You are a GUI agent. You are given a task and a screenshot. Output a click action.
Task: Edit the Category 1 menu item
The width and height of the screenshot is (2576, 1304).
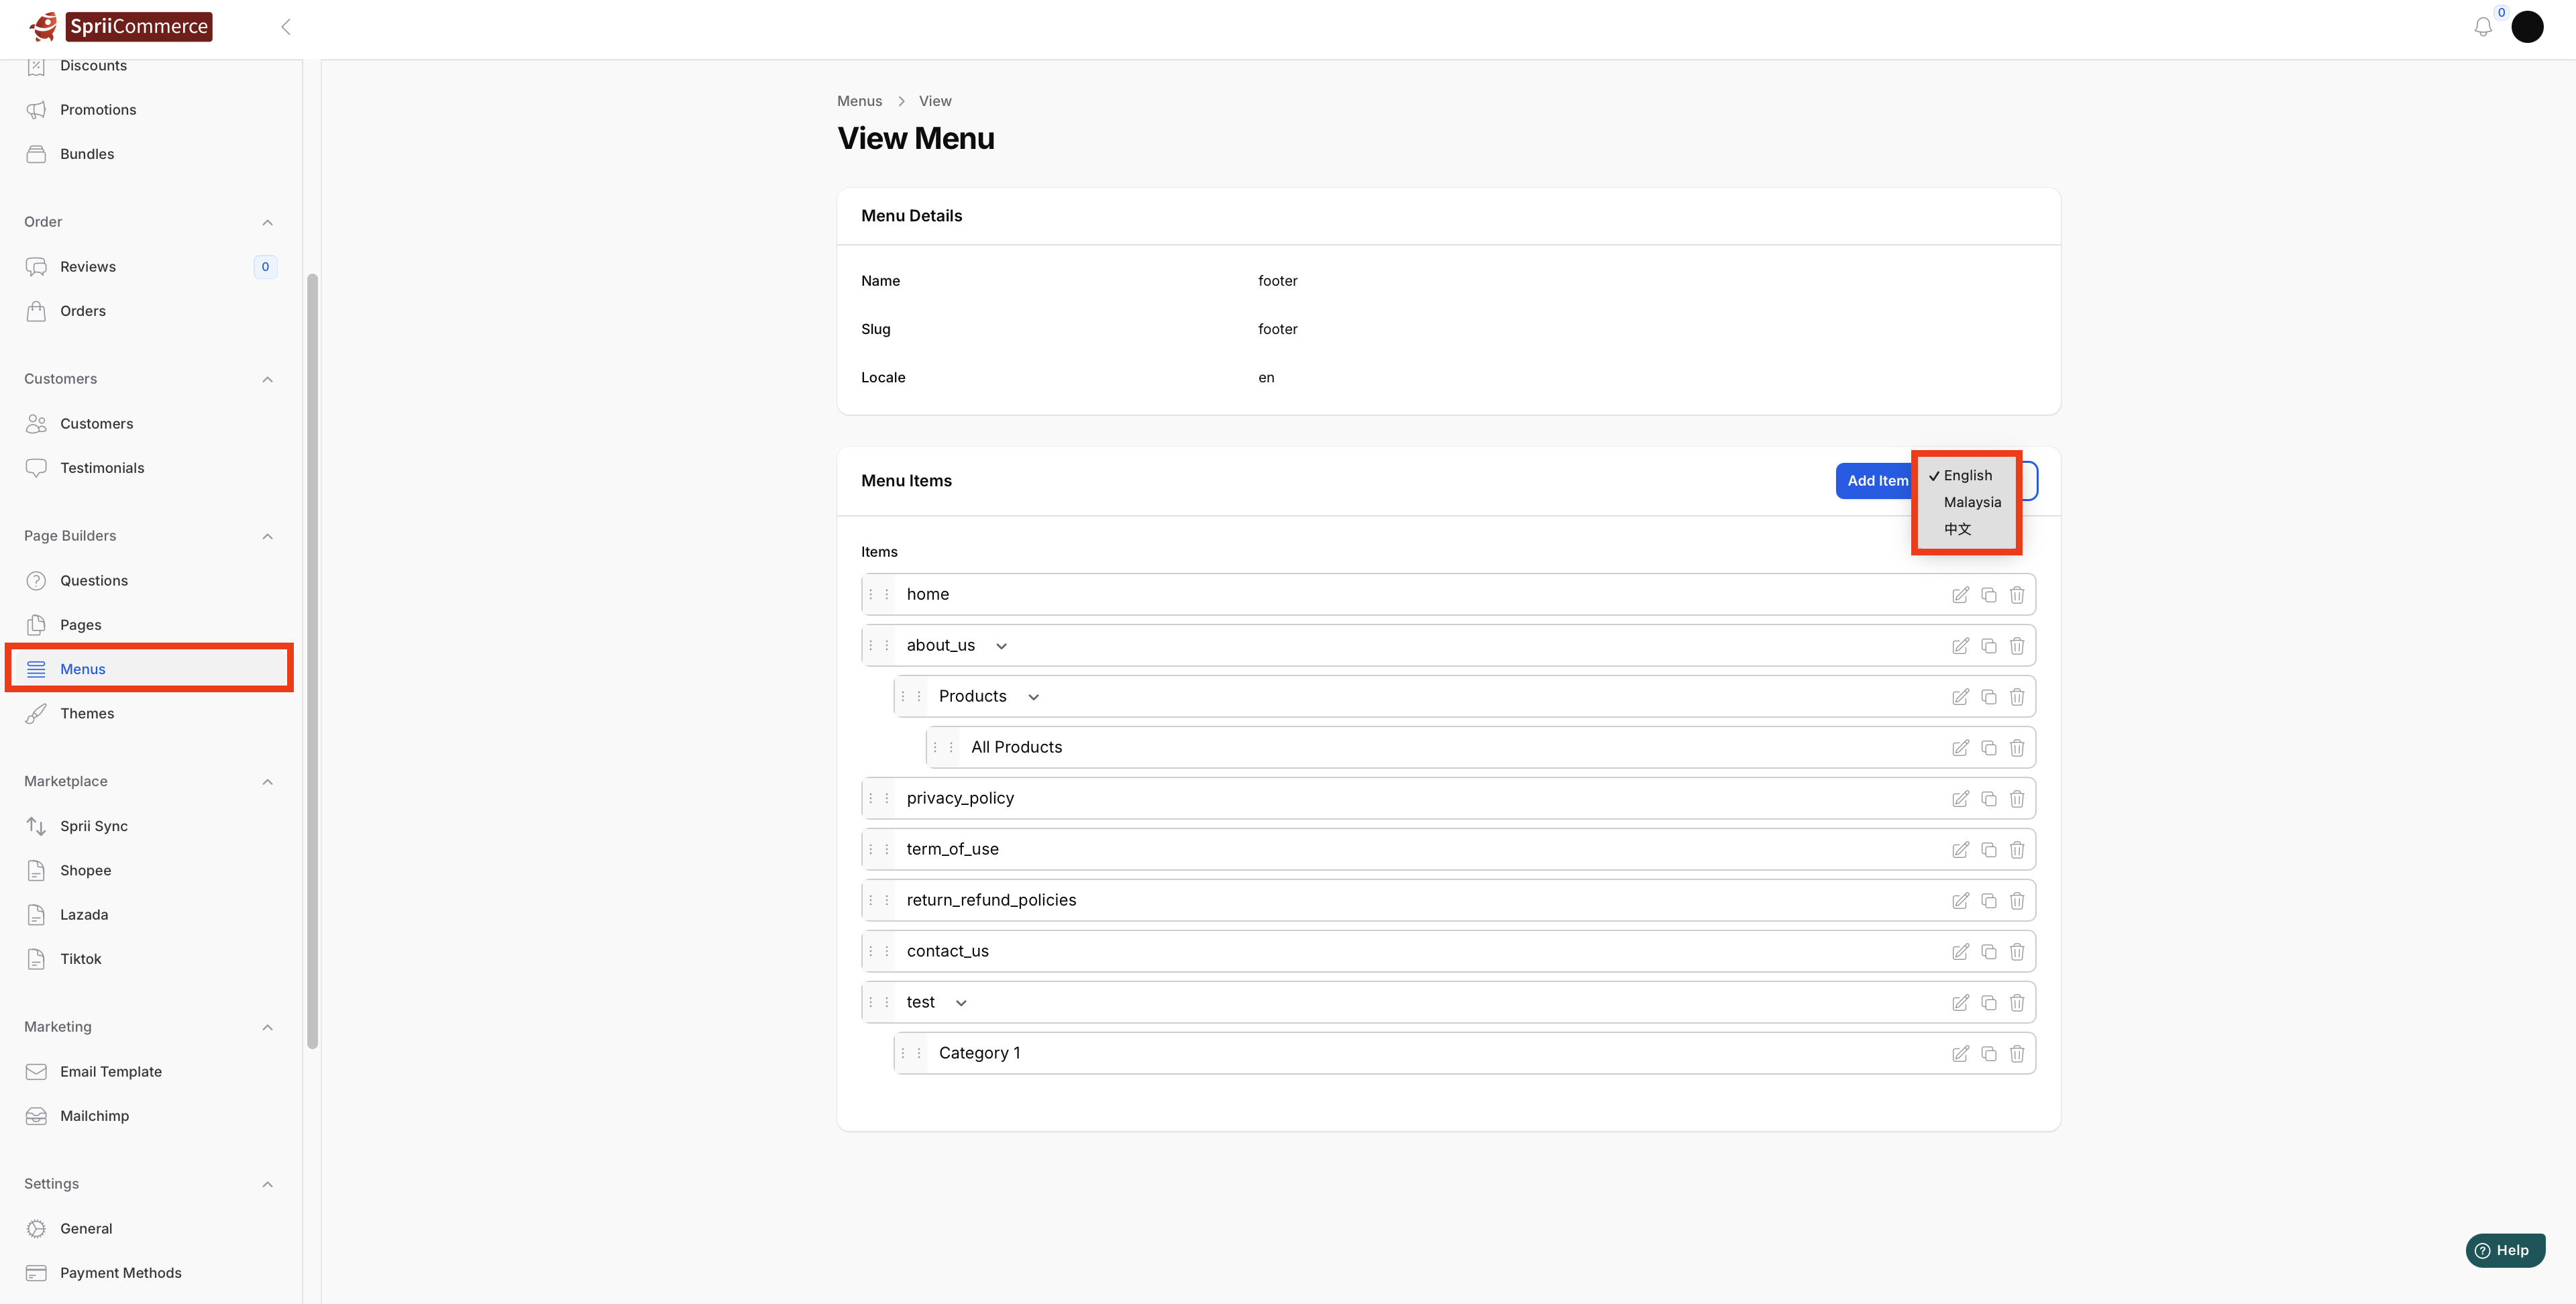pos(1960,1054)
